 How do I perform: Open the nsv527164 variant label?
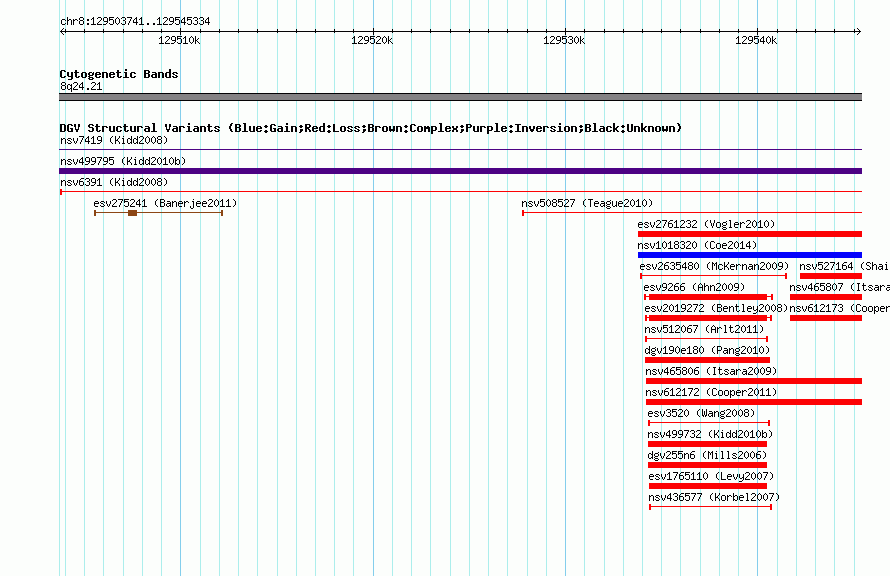[845, 266]
